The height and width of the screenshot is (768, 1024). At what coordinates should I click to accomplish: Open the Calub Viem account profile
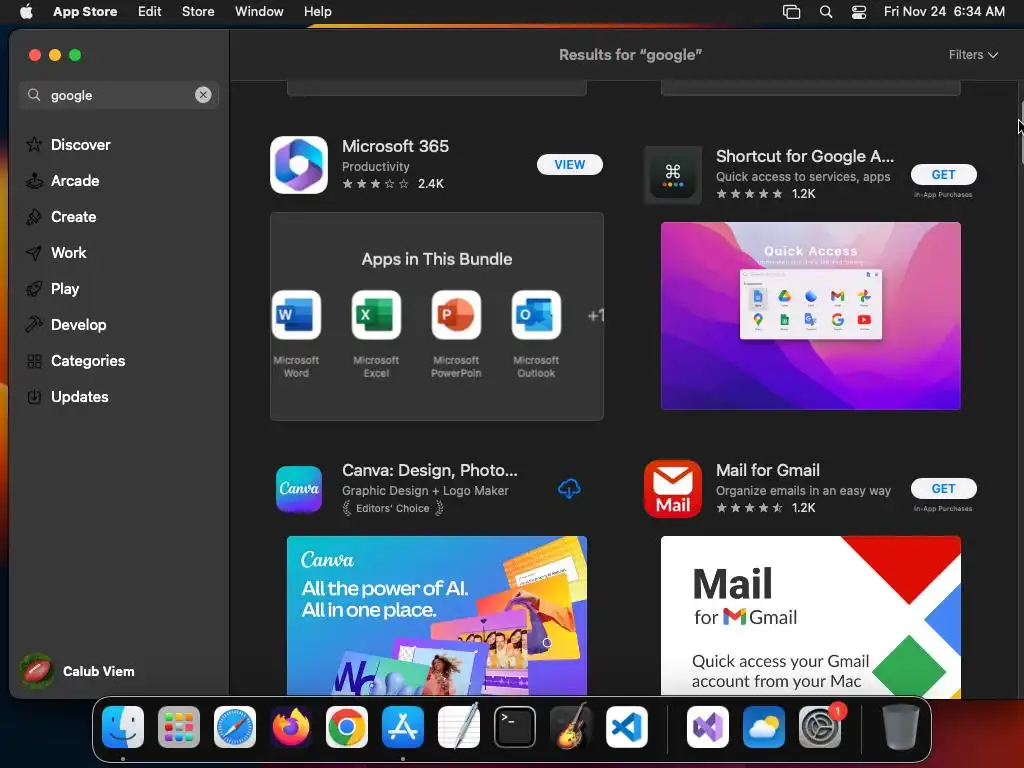(x=77, y=671)
